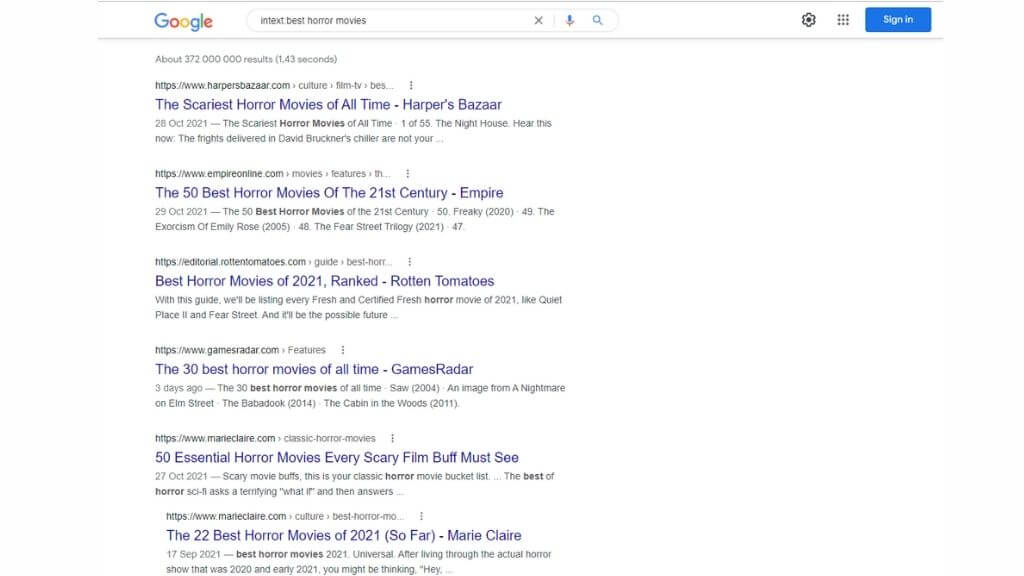Click the harpersbazaar.com URL breadcrumb

(x=274, y=86)
